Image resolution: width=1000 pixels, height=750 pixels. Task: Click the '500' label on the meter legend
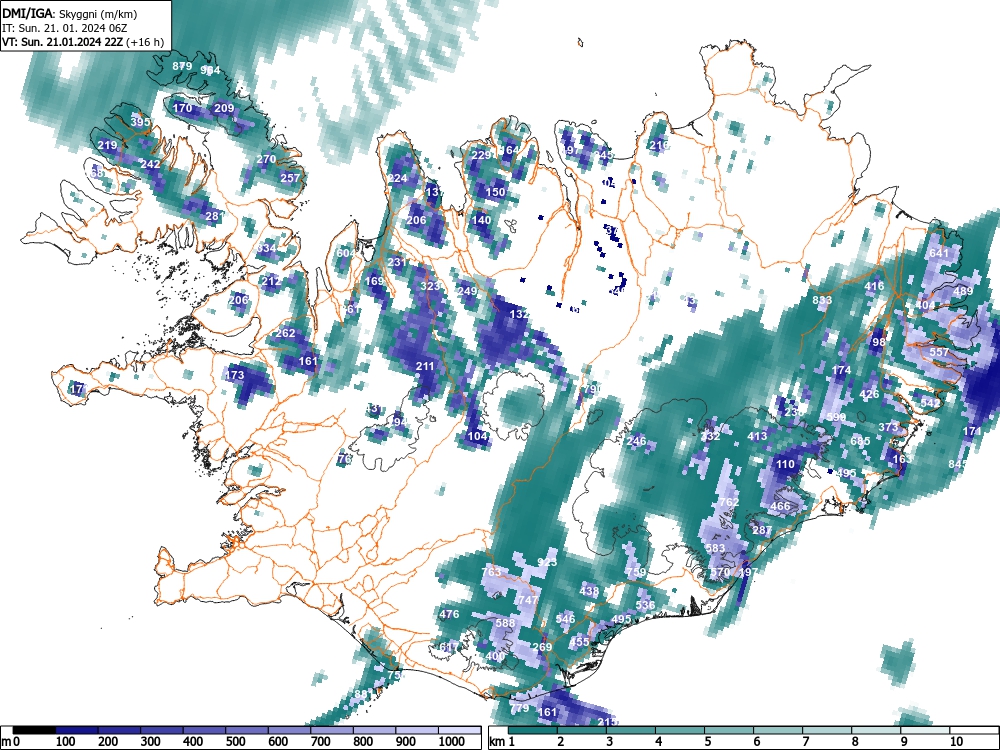click(x=235, y=742)
